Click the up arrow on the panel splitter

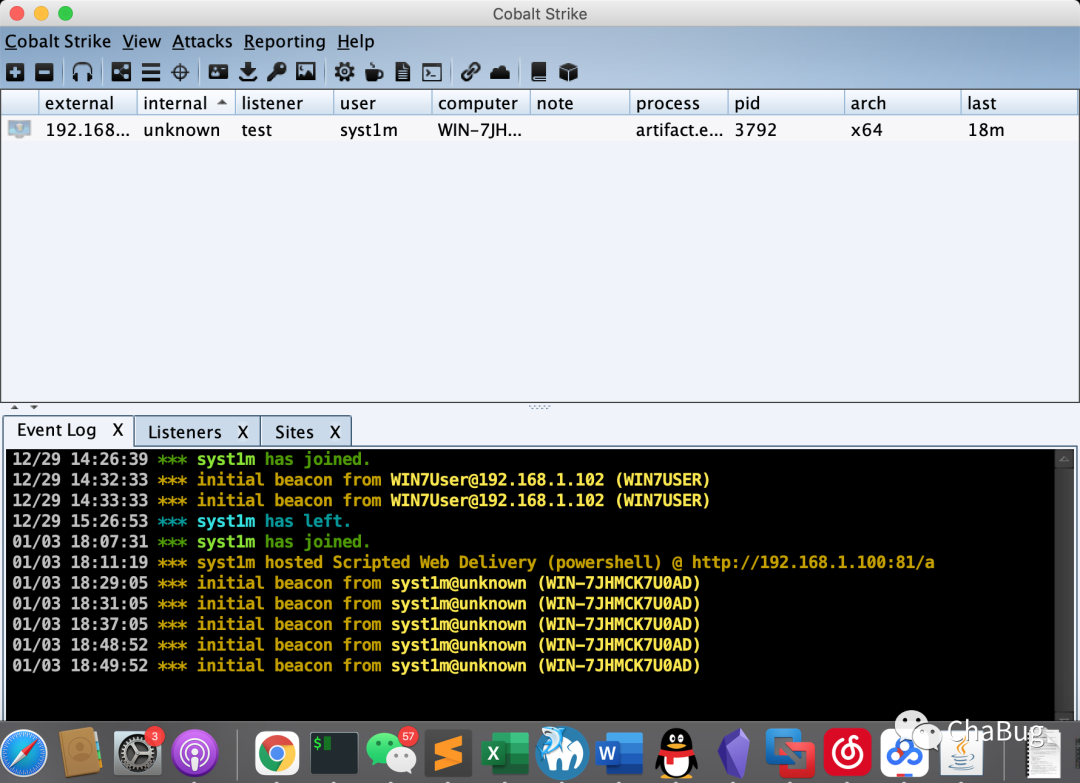(x=14, y=407)
